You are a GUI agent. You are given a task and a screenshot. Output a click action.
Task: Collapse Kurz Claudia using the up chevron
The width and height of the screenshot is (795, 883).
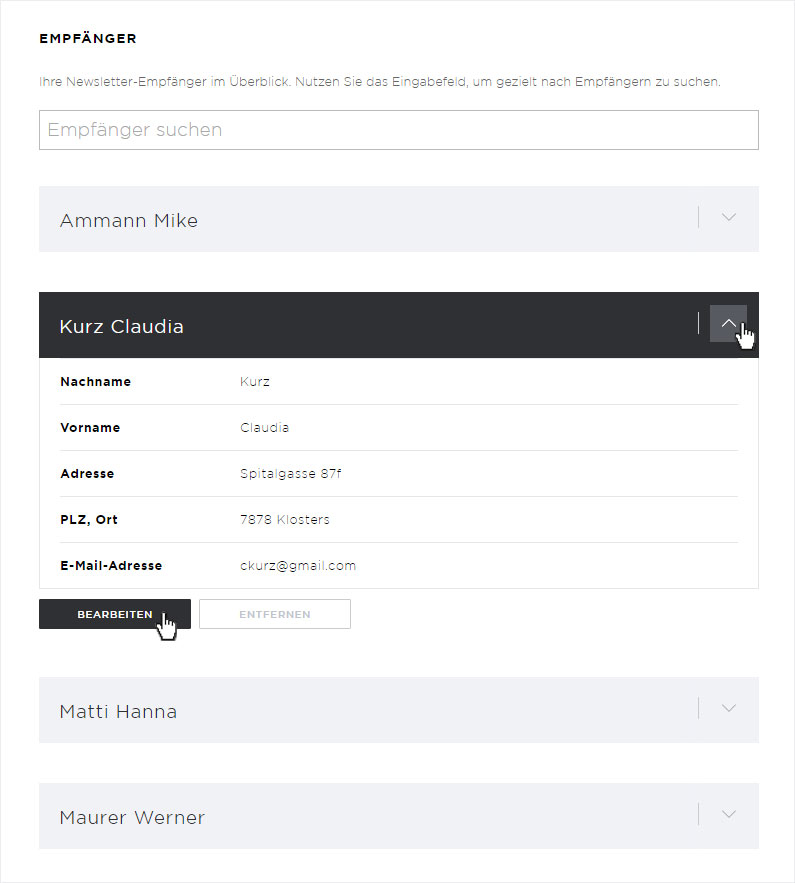729,323
